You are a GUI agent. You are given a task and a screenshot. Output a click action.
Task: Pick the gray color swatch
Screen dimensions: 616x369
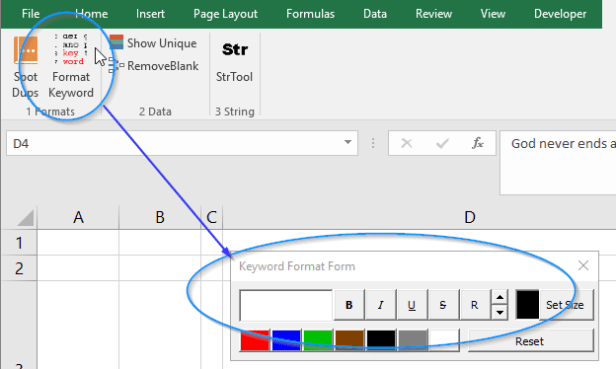point(413,340)
